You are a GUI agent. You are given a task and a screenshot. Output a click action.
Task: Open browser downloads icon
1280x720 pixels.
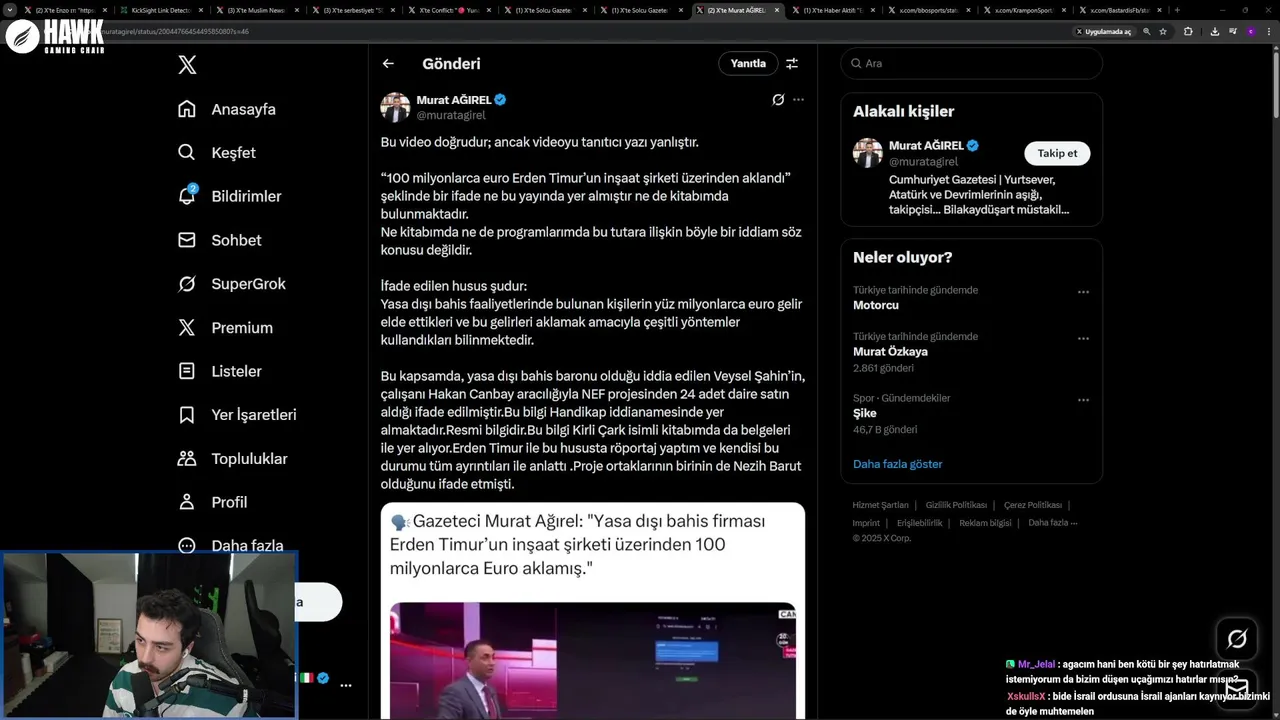pyautogui.click(x=1215, y=32)
